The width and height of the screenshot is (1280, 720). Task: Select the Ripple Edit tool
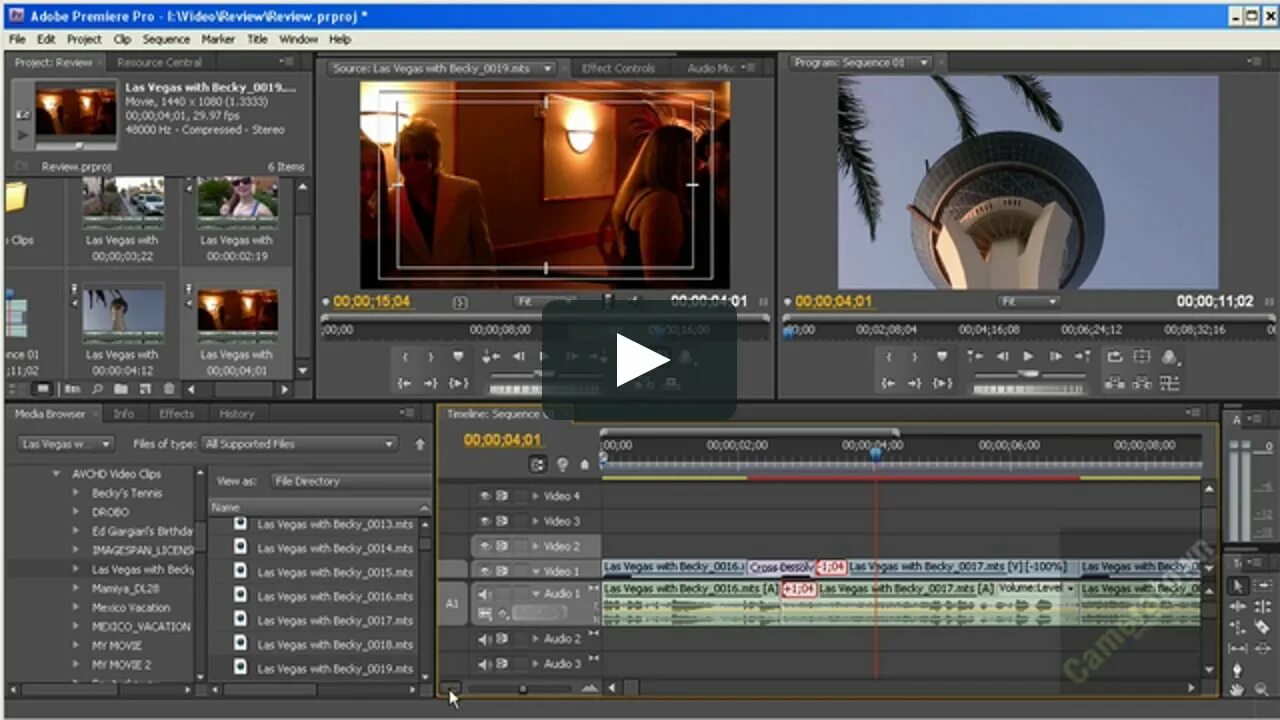(1238, 606)
